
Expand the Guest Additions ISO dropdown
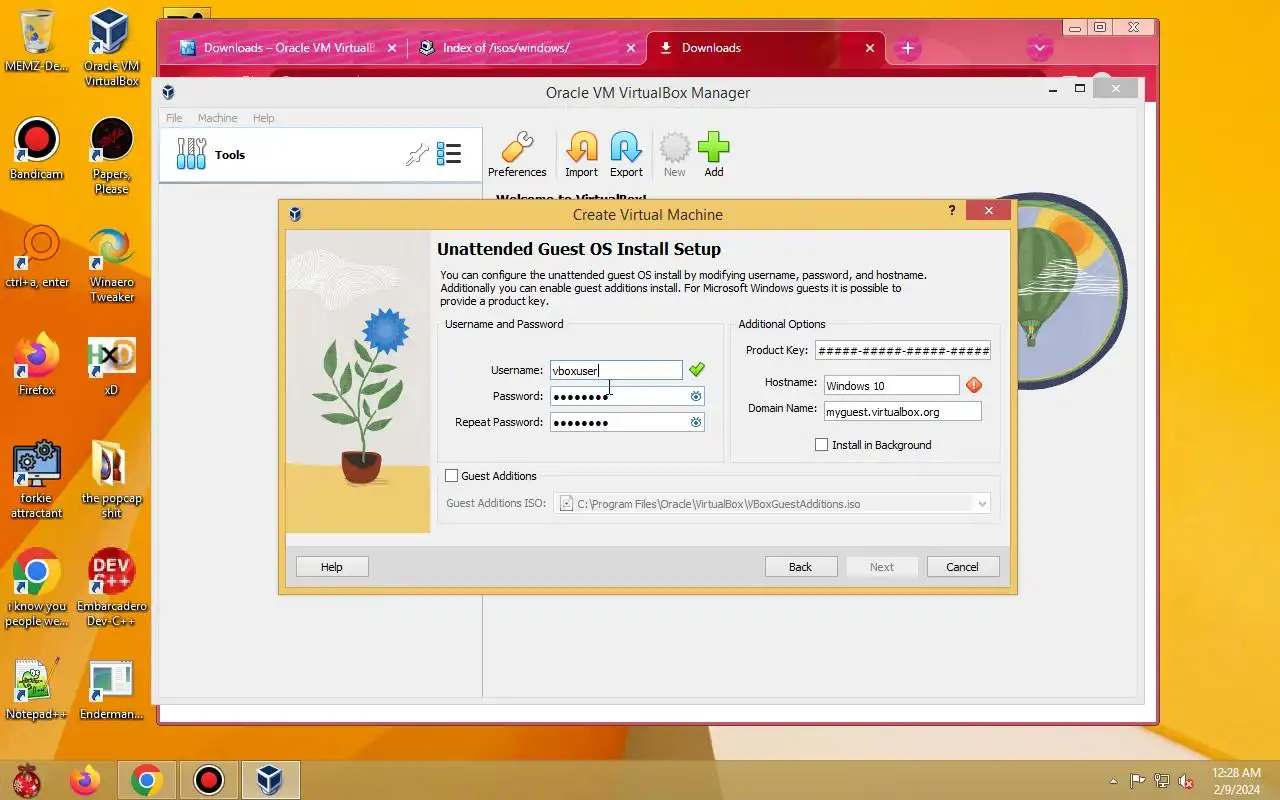[982, 504]
